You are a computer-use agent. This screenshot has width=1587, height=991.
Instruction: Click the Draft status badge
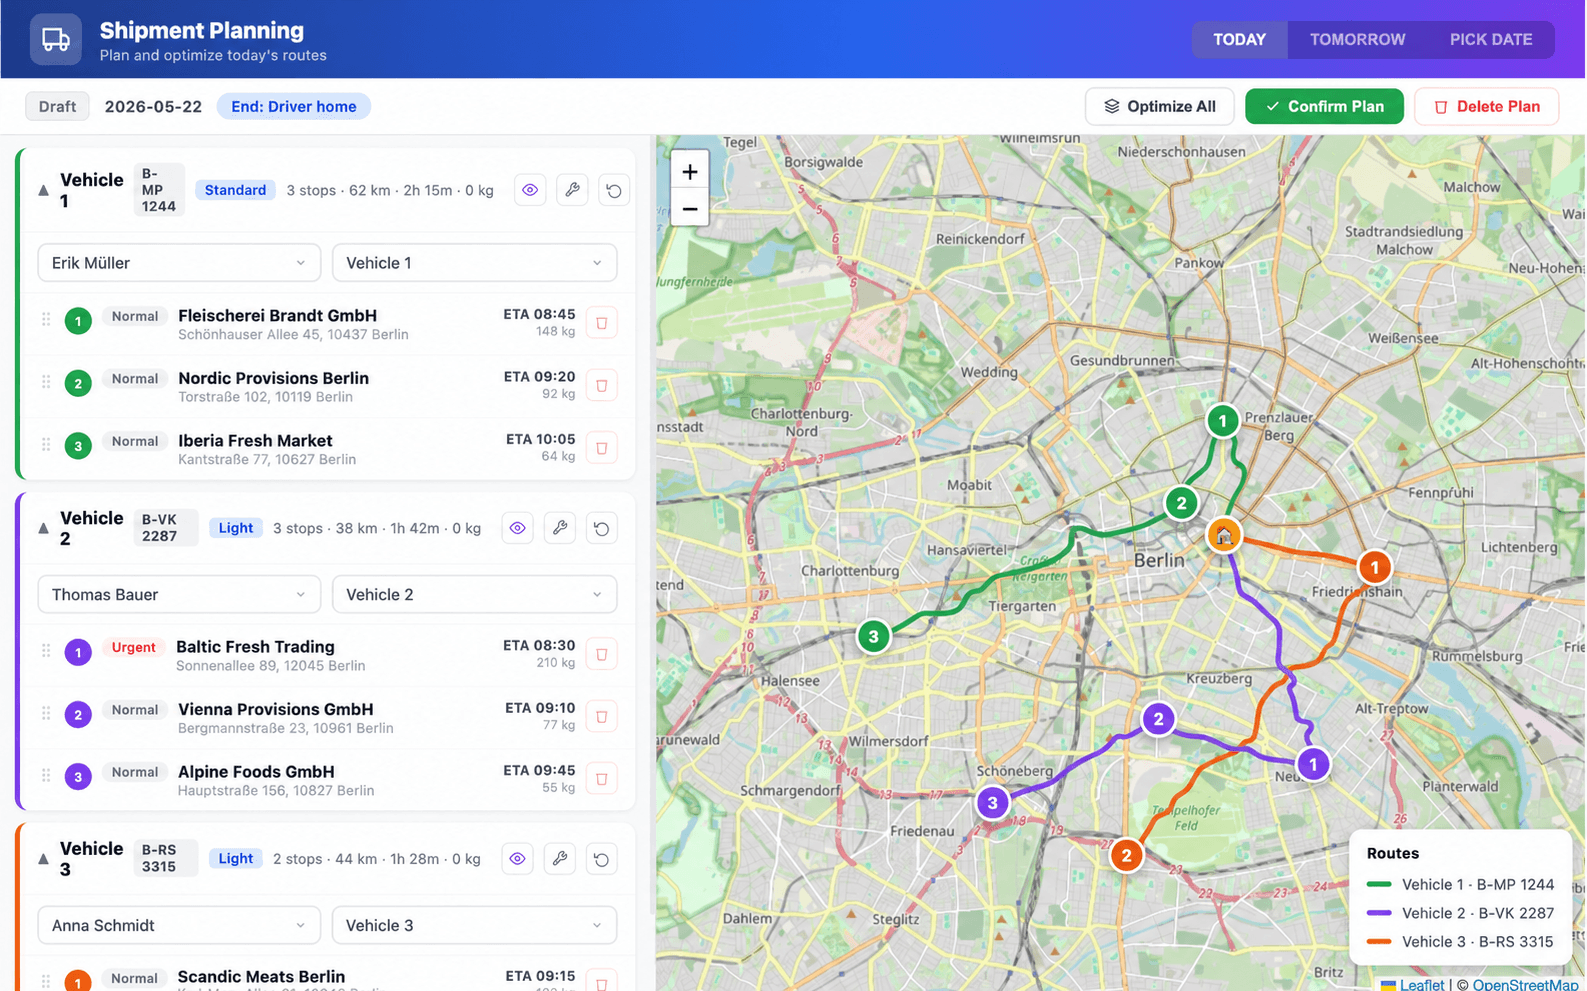[57, 106]
